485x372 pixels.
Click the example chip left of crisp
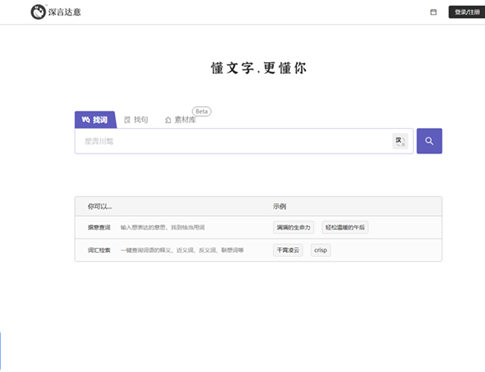click(x=288, y=250)
